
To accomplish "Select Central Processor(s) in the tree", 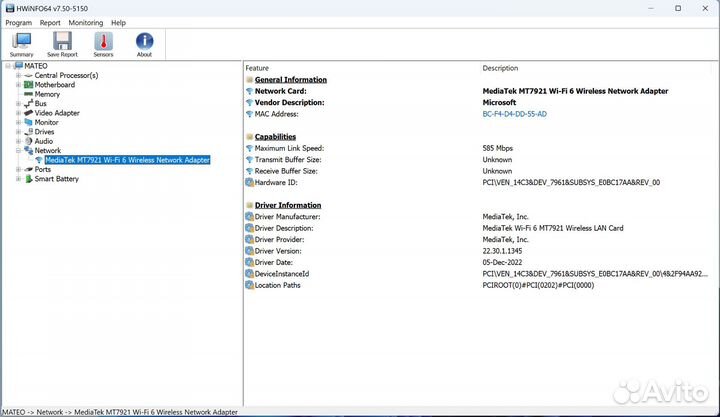I will coord(66,75).
